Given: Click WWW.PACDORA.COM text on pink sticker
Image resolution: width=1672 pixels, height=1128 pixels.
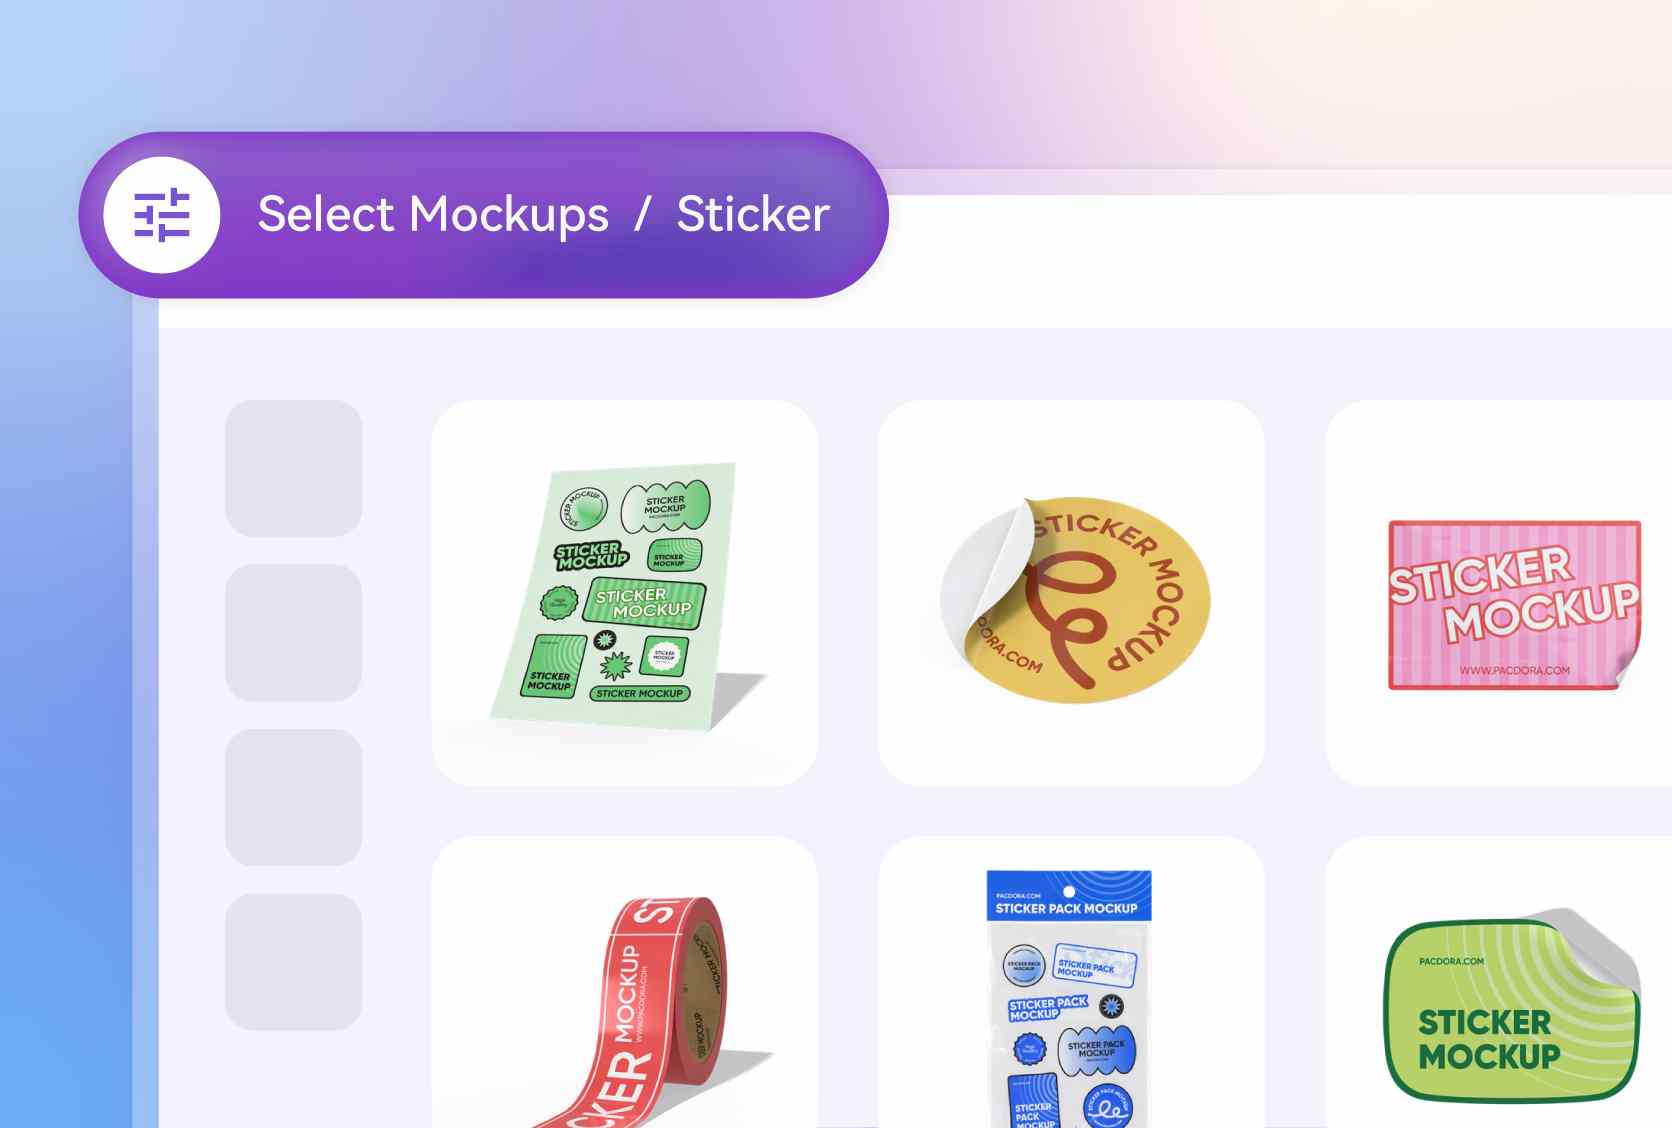Looking at the screenshot, I should point(1514,671).
